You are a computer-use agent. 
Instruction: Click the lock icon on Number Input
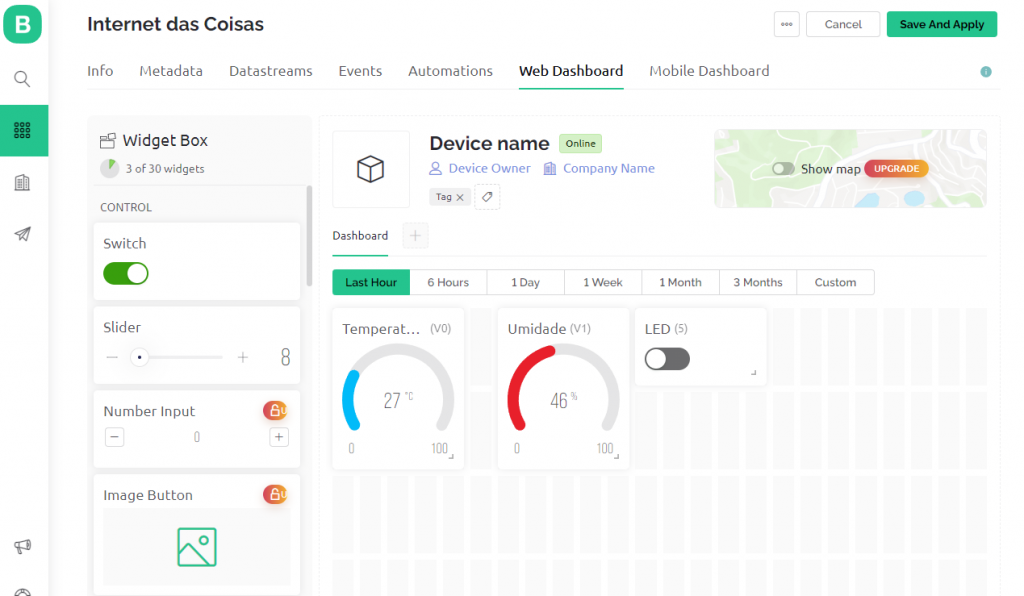(x=275, y=411)
